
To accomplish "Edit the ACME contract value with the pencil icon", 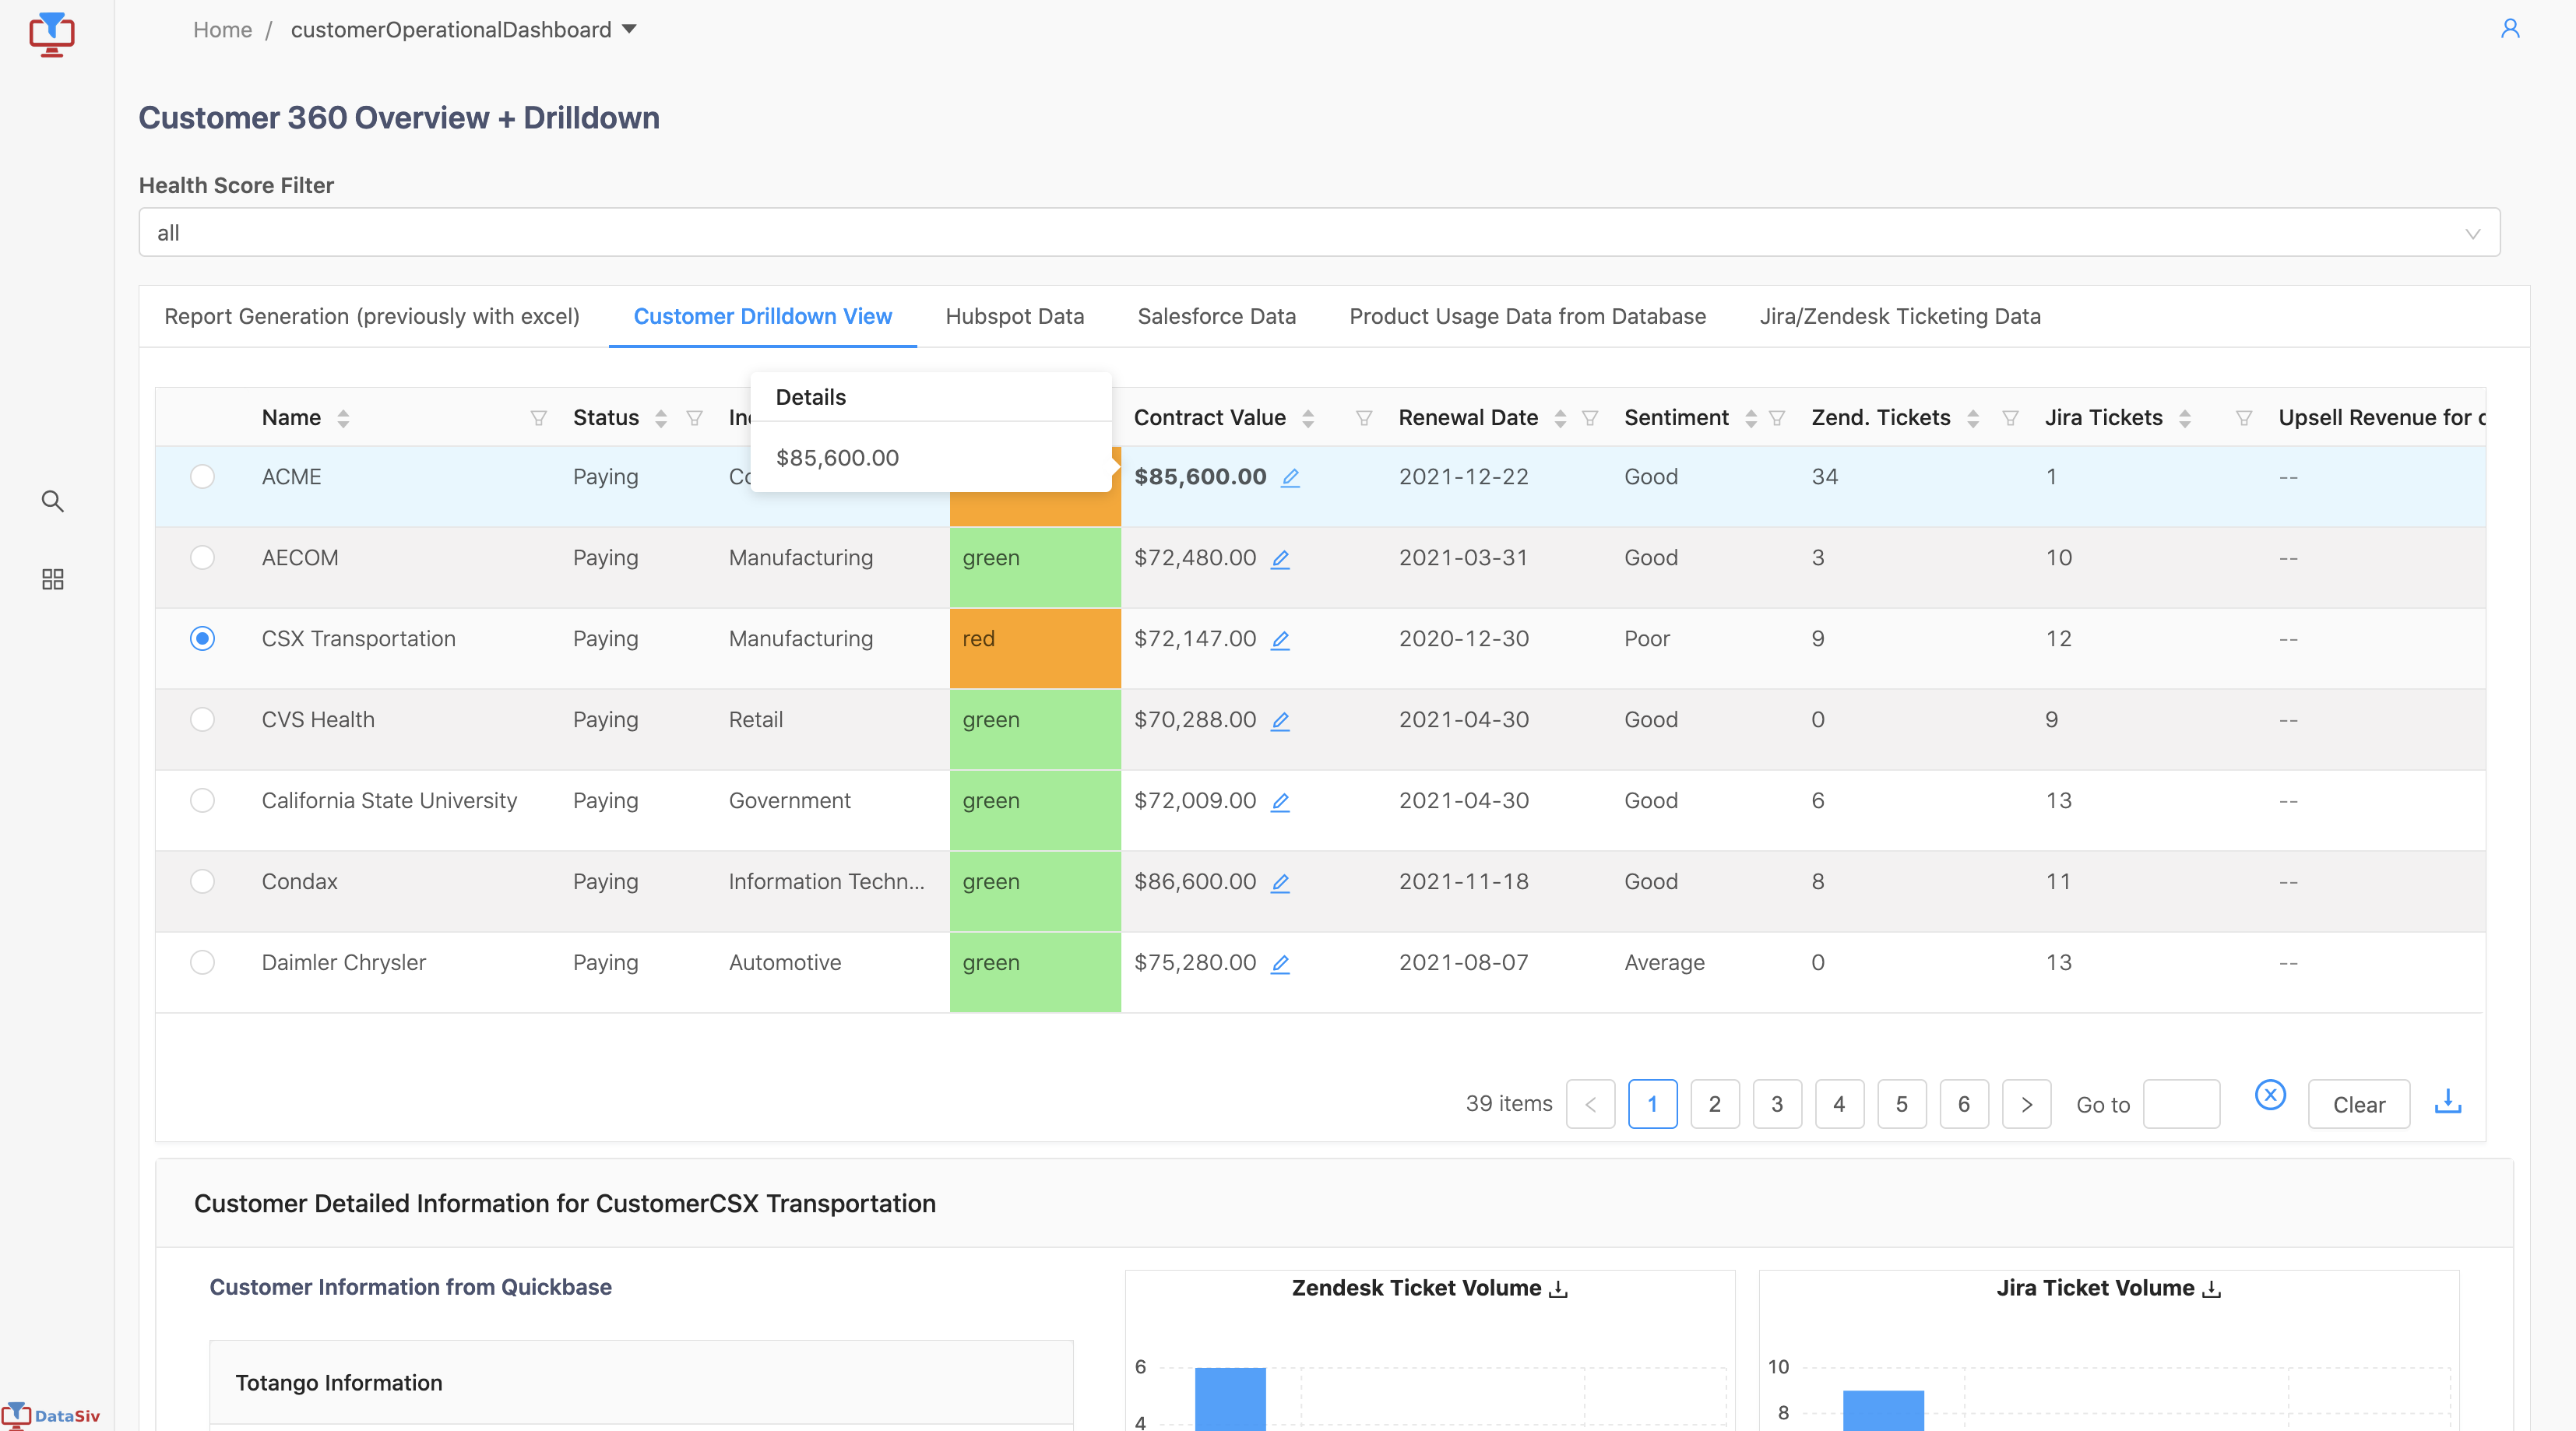I will tap(1291, 478).
